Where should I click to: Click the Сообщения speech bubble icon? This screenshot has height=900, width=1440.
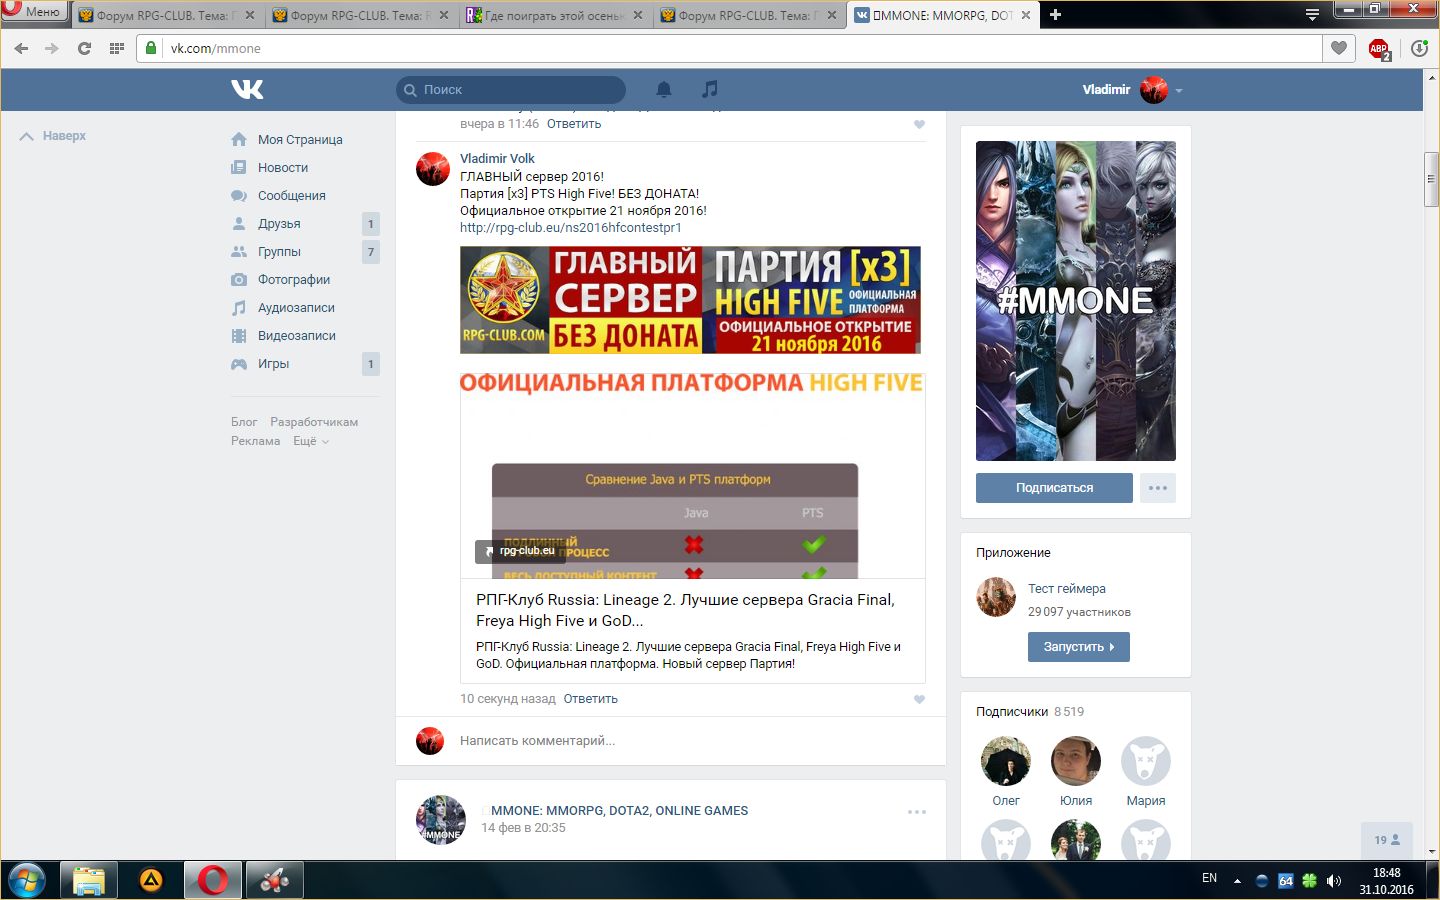pyautogui.click(x=239, y=196)
